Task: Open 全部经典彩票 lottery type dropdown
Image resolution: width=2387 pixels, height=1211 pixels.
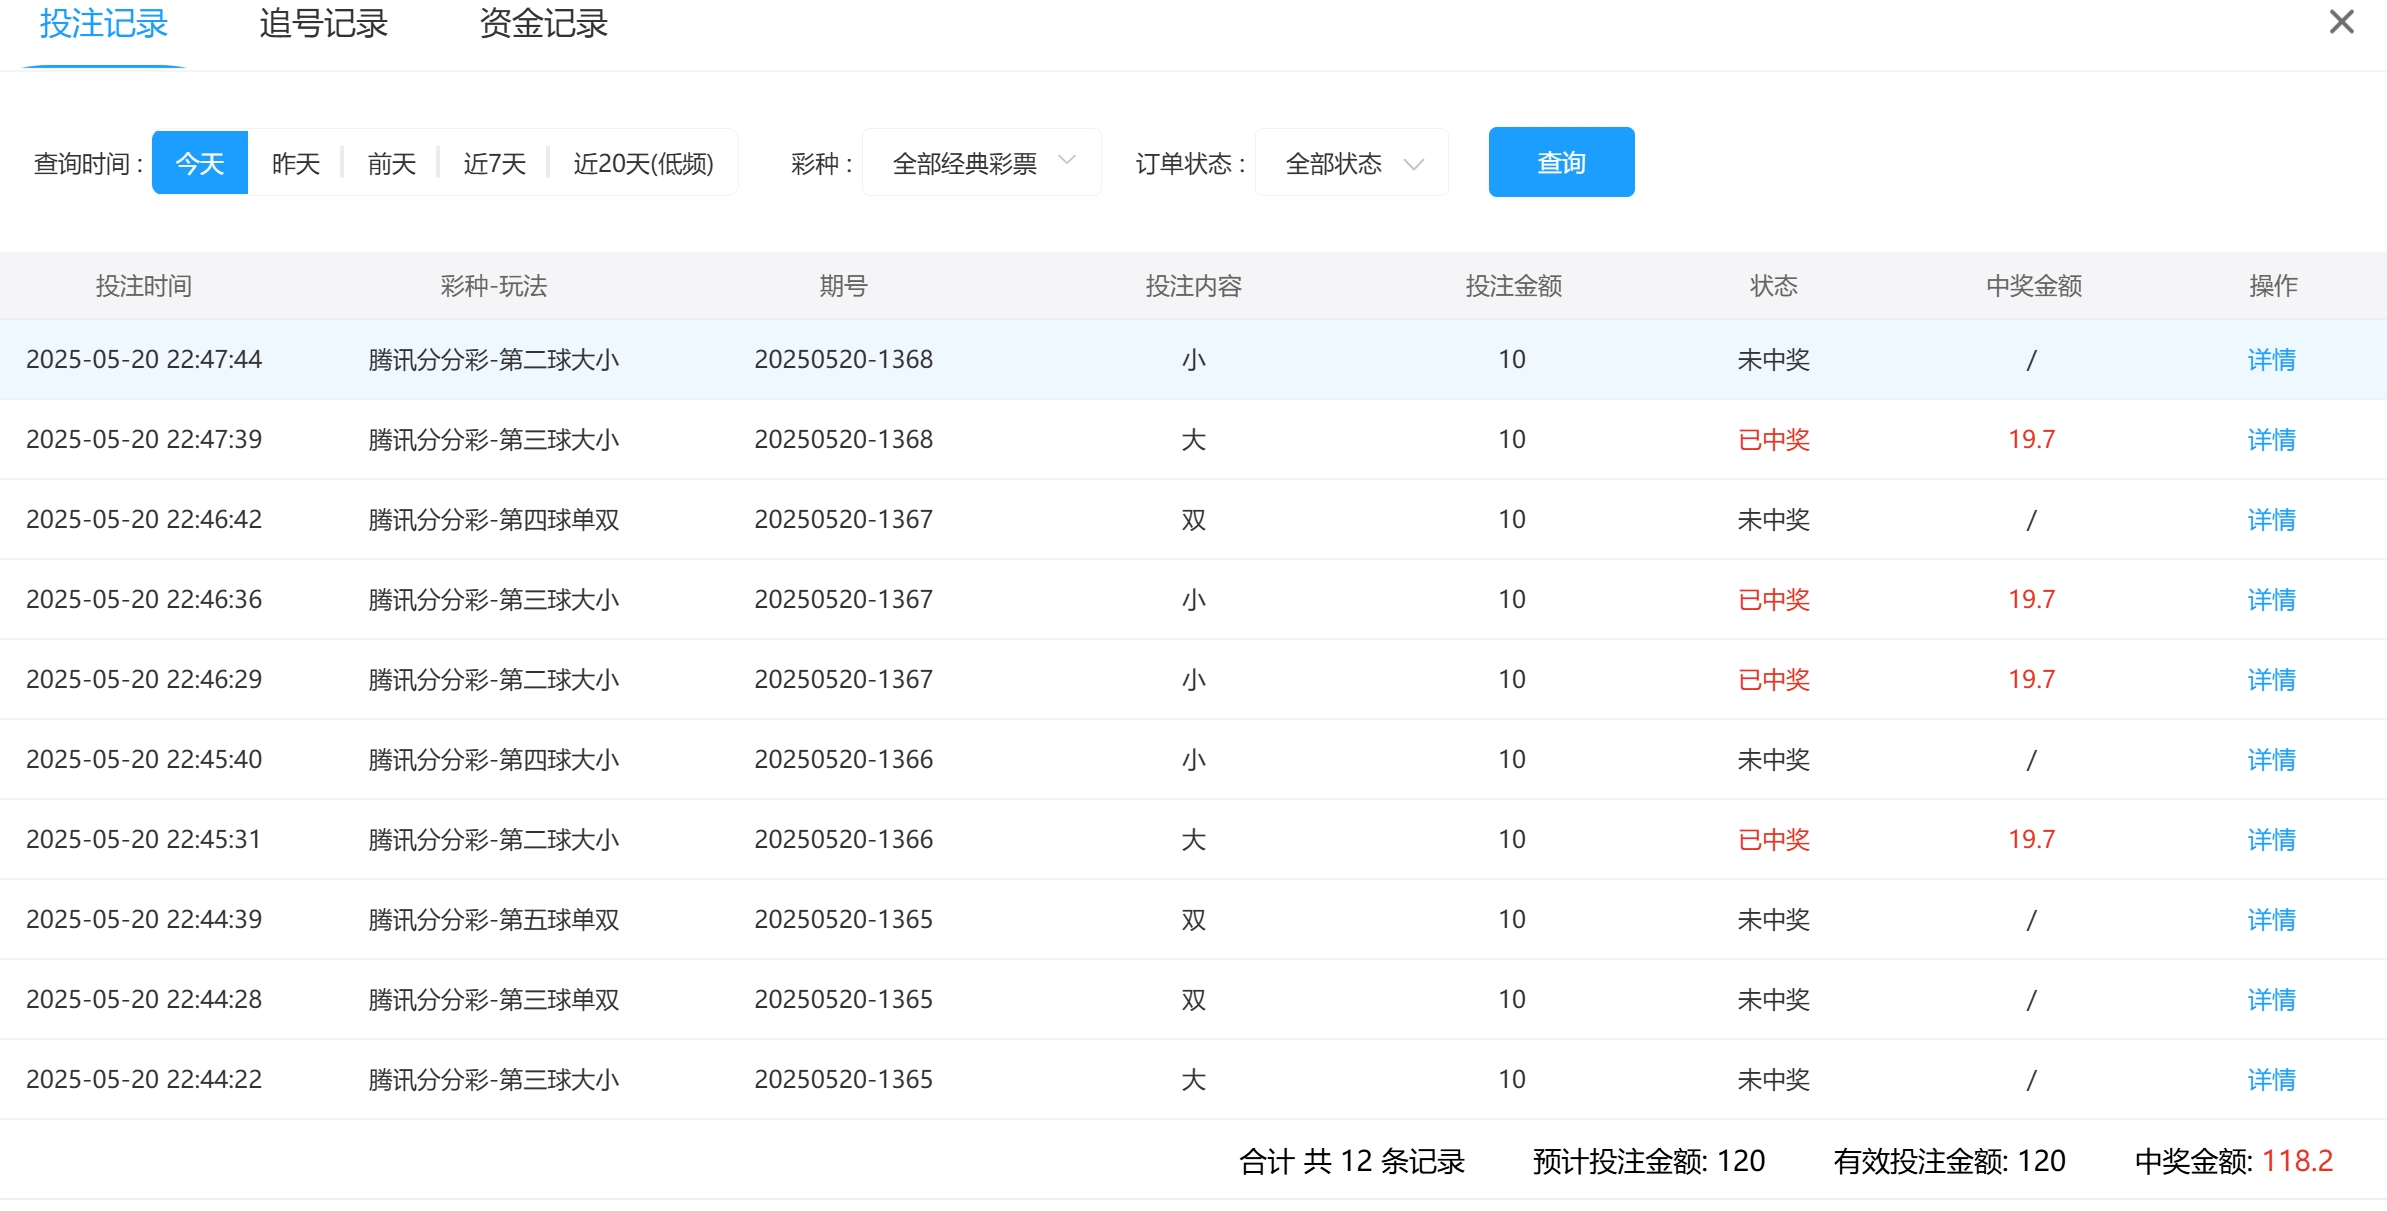Action: [965, 163]
